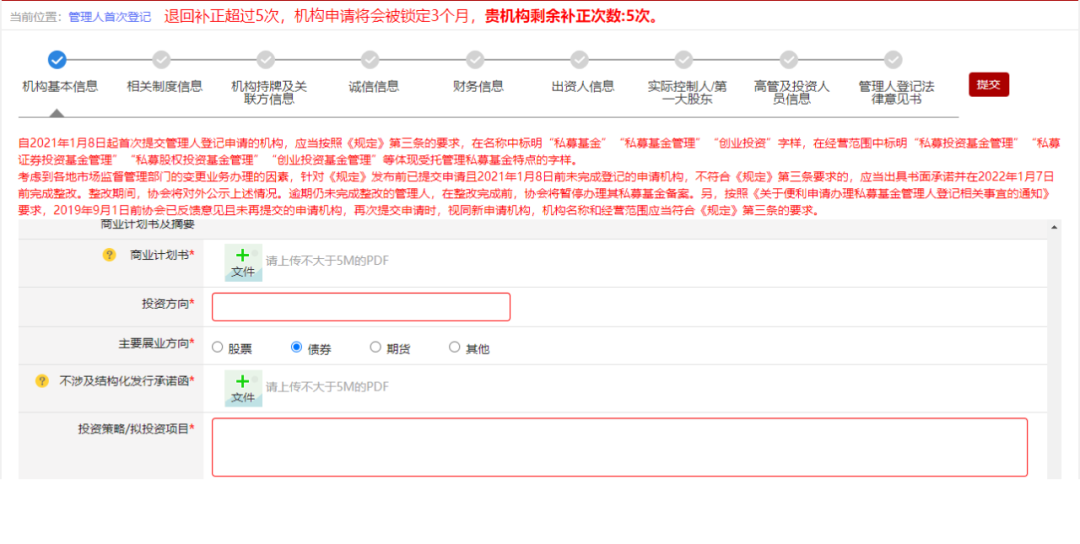Click the help icon beside 不涉及结构化发行承诺函
This screenshot has width=1080, height=544.
[41, 380]
